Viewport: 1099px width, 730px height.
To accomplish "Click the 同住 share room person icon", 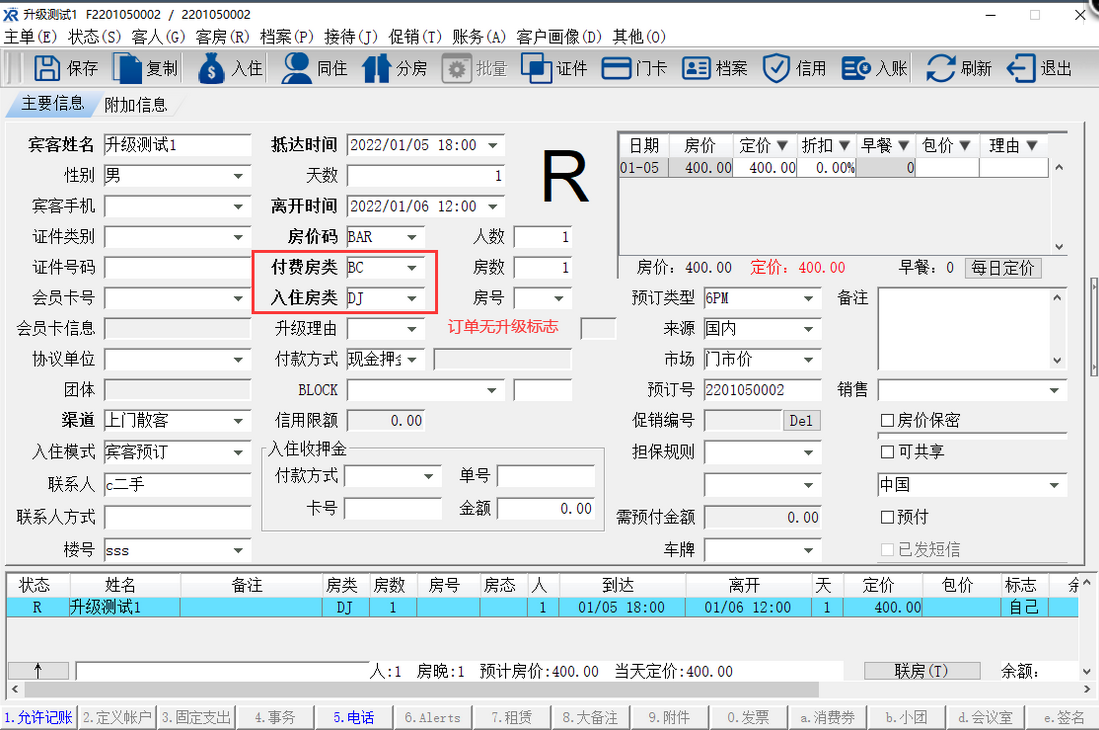I will coord(296,68).
